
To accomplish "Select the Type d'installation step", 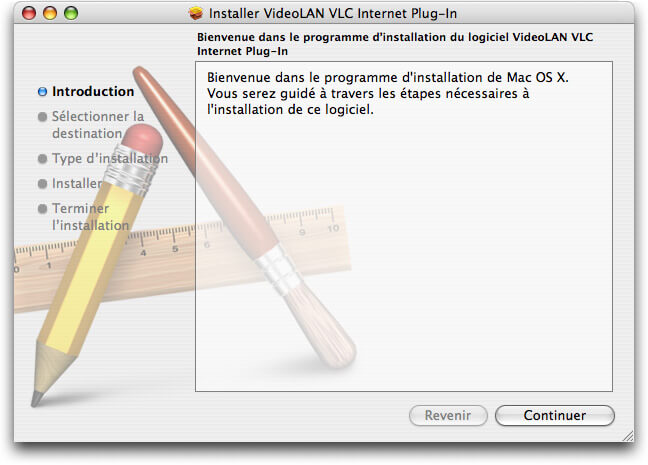I will point(110,158).
